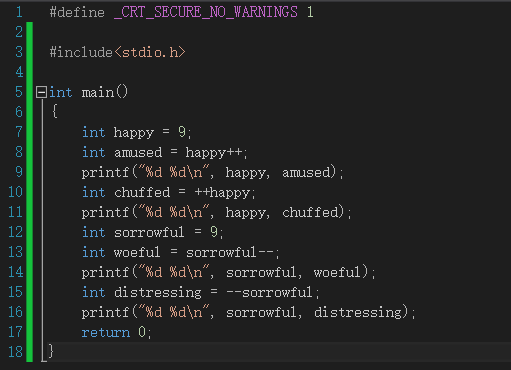Viewport: 511px width, 370px height.
Task: Click the <stdio.h> header name
Action: [150, 52]
